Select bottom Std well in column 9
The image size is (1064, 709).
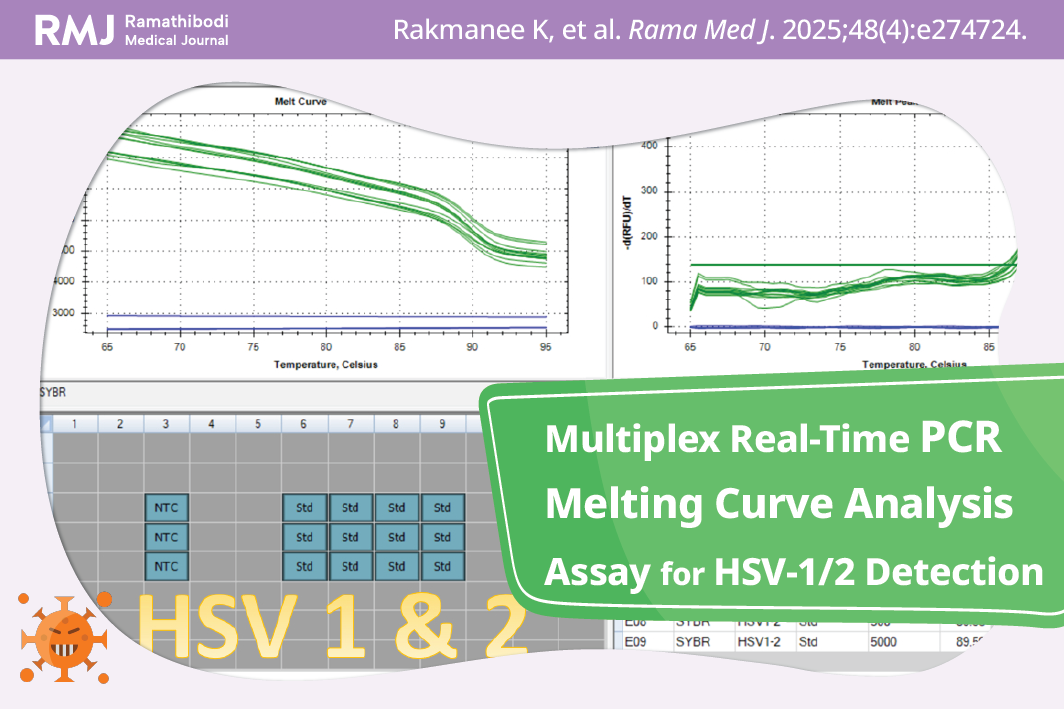(442, 566)
